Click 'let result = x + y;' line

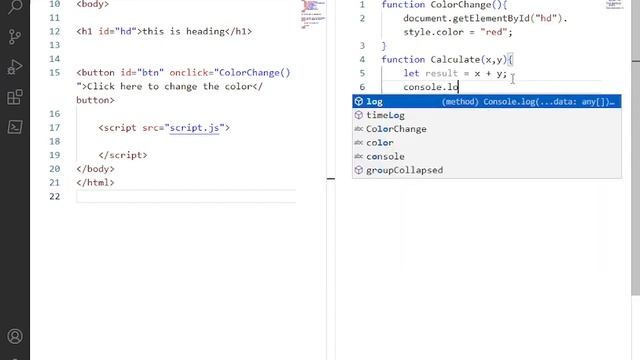click(x=455, y=73)
